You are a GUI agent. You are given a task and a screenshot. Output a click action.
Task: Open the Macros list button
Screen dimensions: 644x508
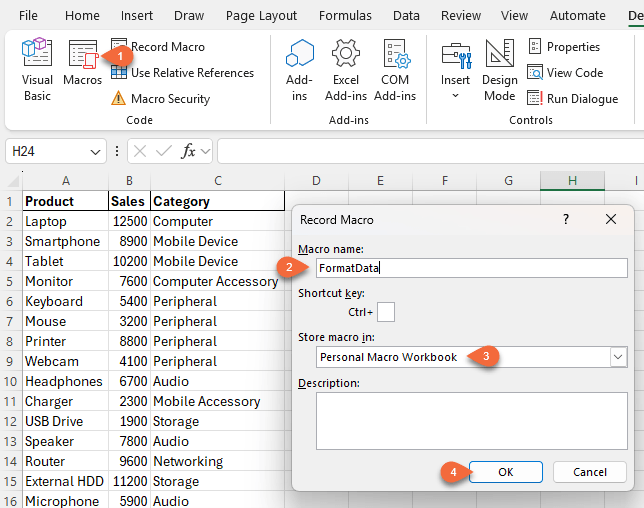point(83,62)
